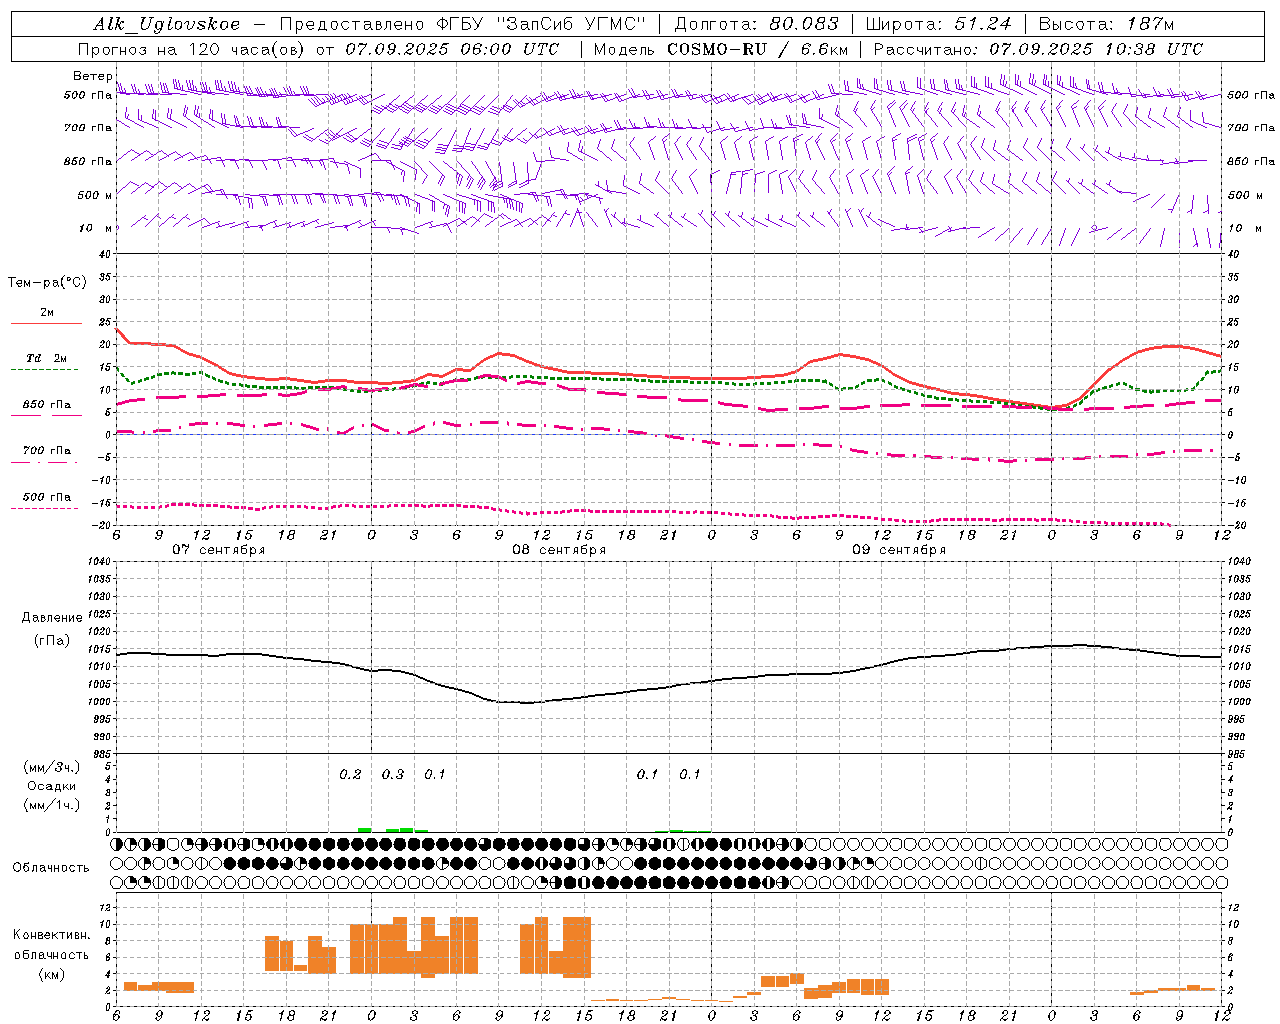
Task: Click the 'Давление' pressure panel label
Action: 52,618
